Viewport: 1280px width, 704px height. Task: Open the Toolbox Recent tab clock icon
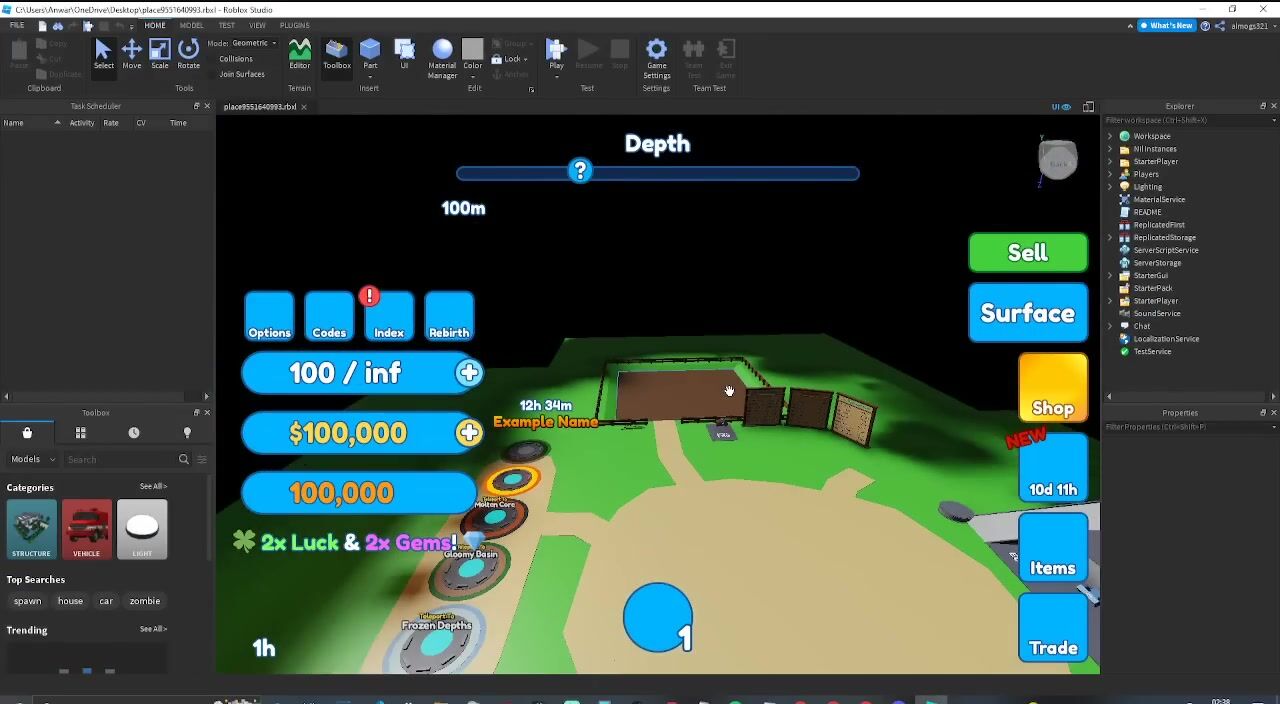(x=133, y=433)
